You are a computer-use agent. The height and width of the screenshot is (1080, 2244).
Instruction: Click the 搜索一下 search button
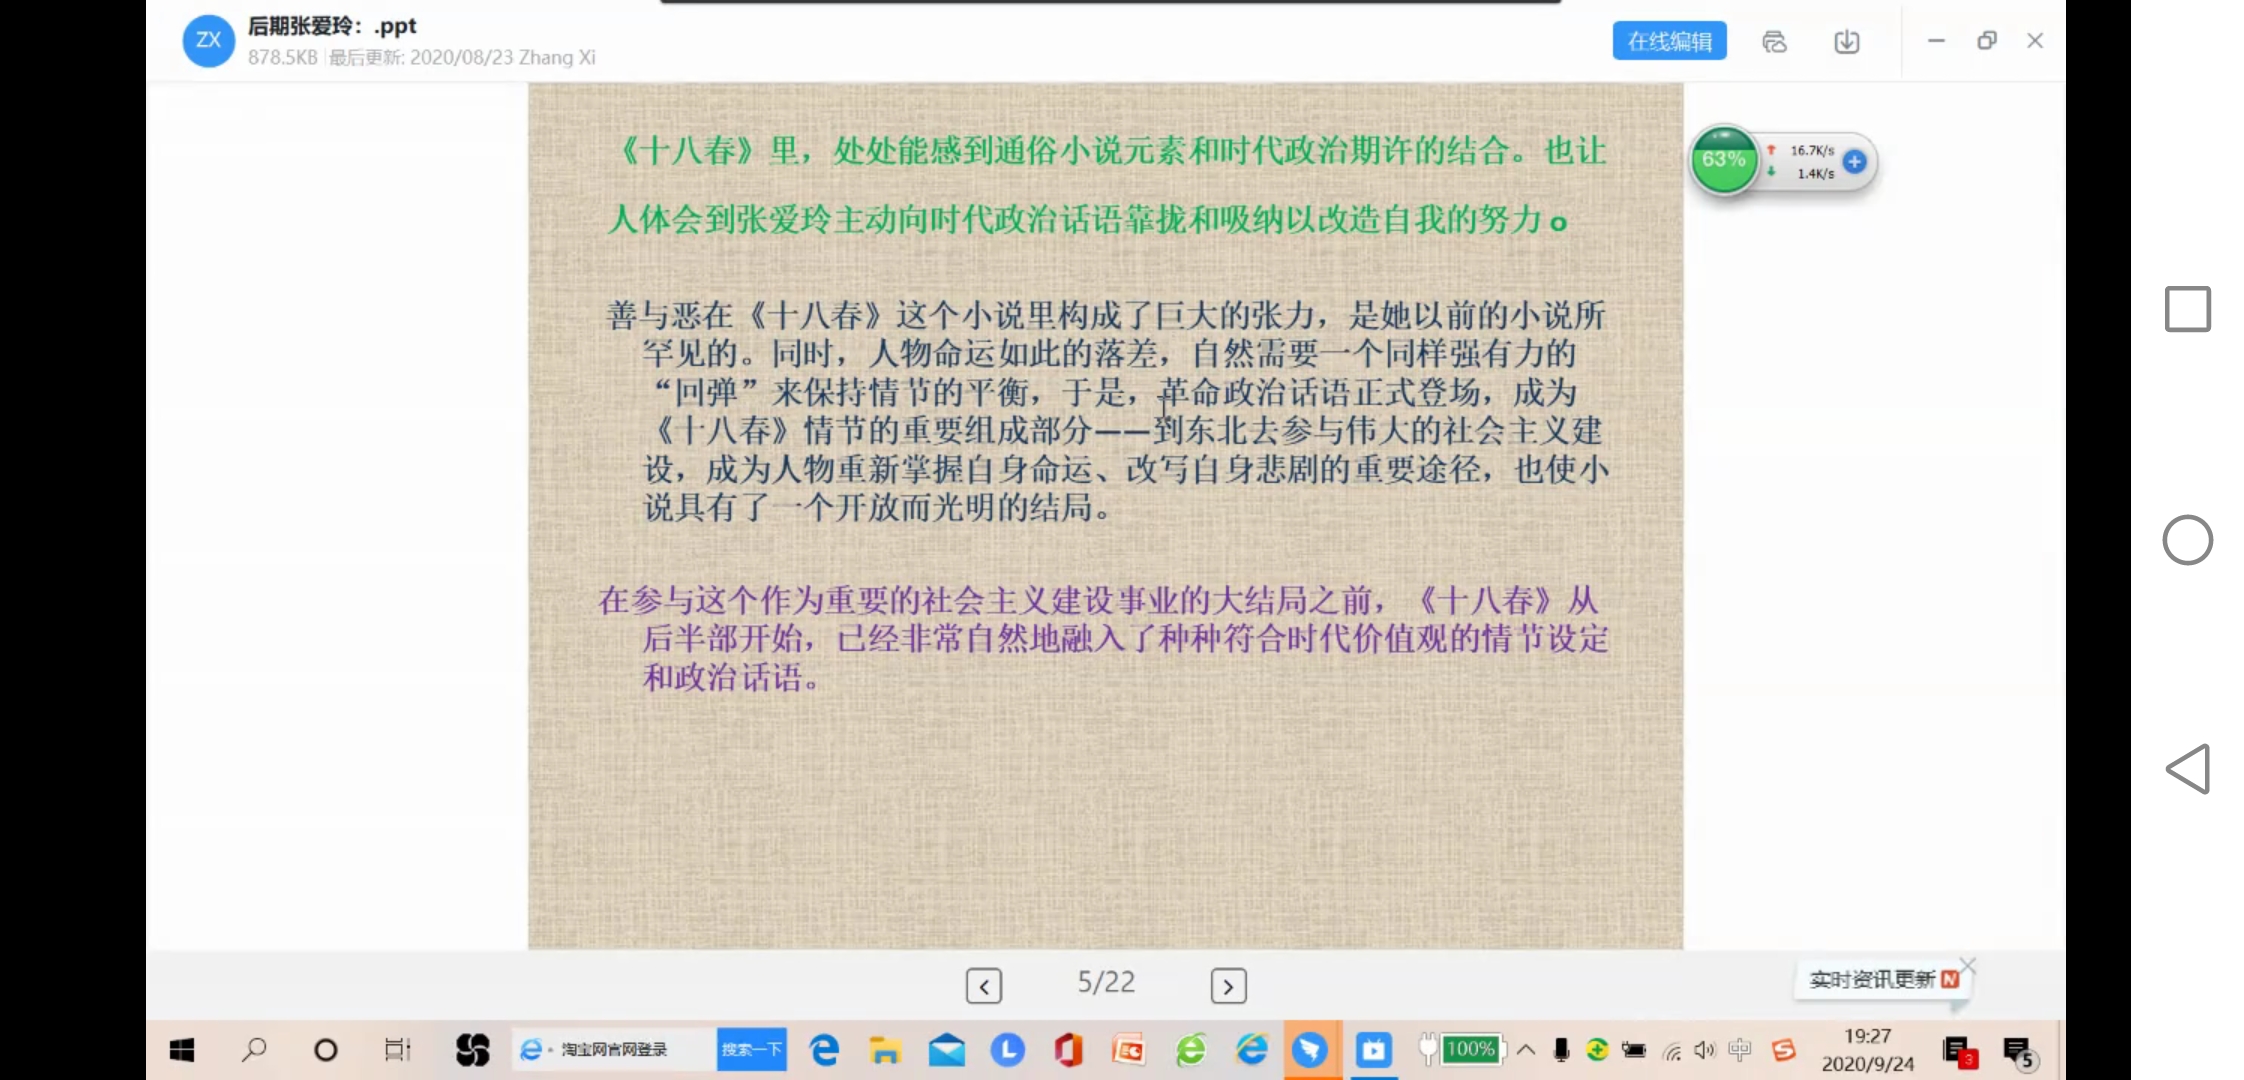coord(751,1049)
